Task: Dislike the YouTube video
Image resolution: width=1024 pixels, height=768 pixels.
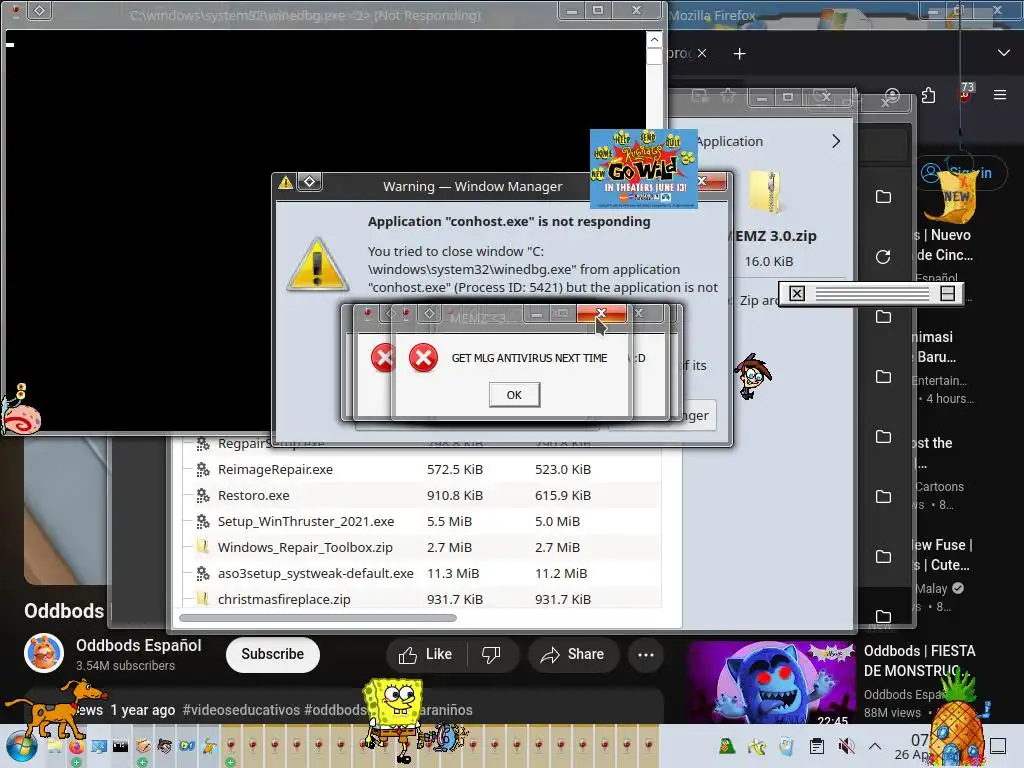Action: (x=492, y=654)
